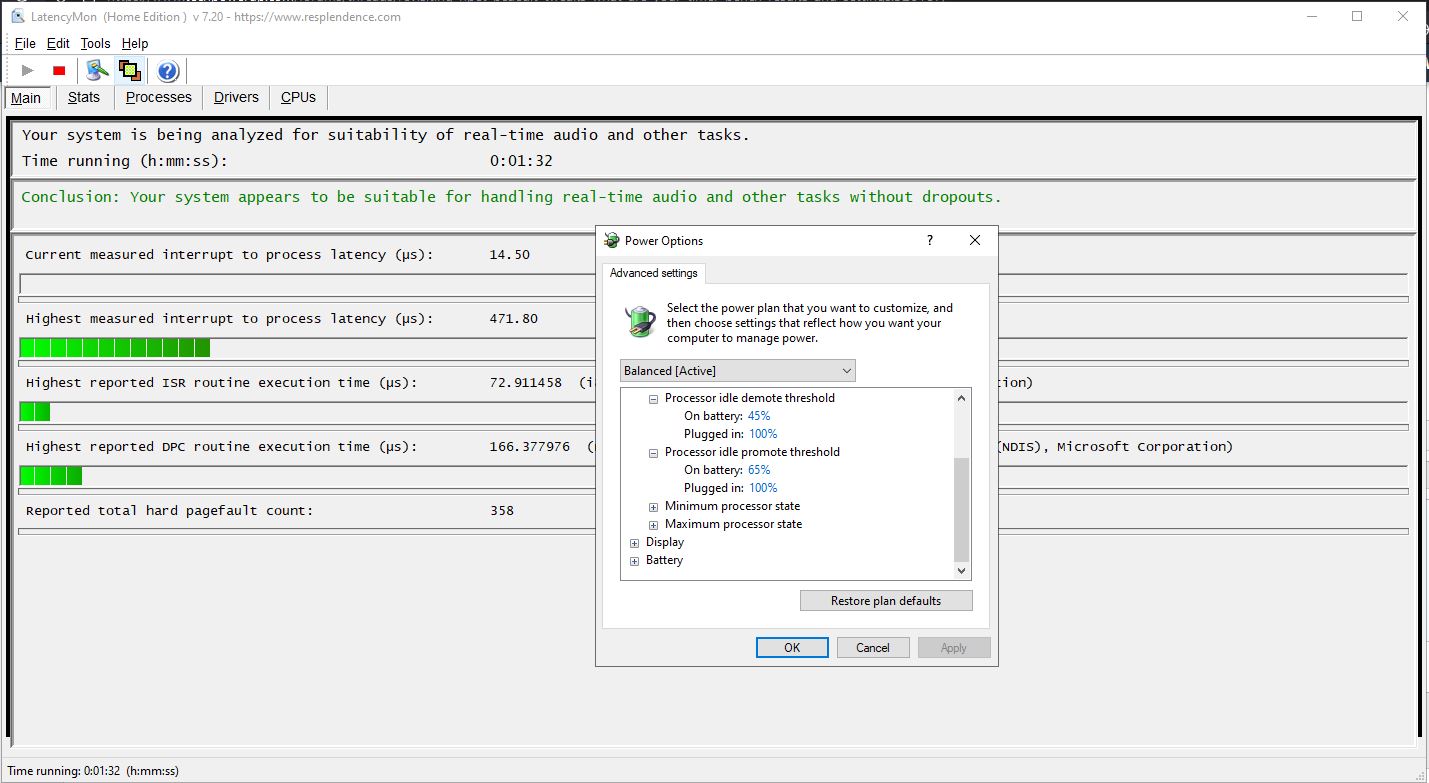The image size is (1429, 783).
Task: Expand Minimum processor state
Action: click(x=653, y=506)
